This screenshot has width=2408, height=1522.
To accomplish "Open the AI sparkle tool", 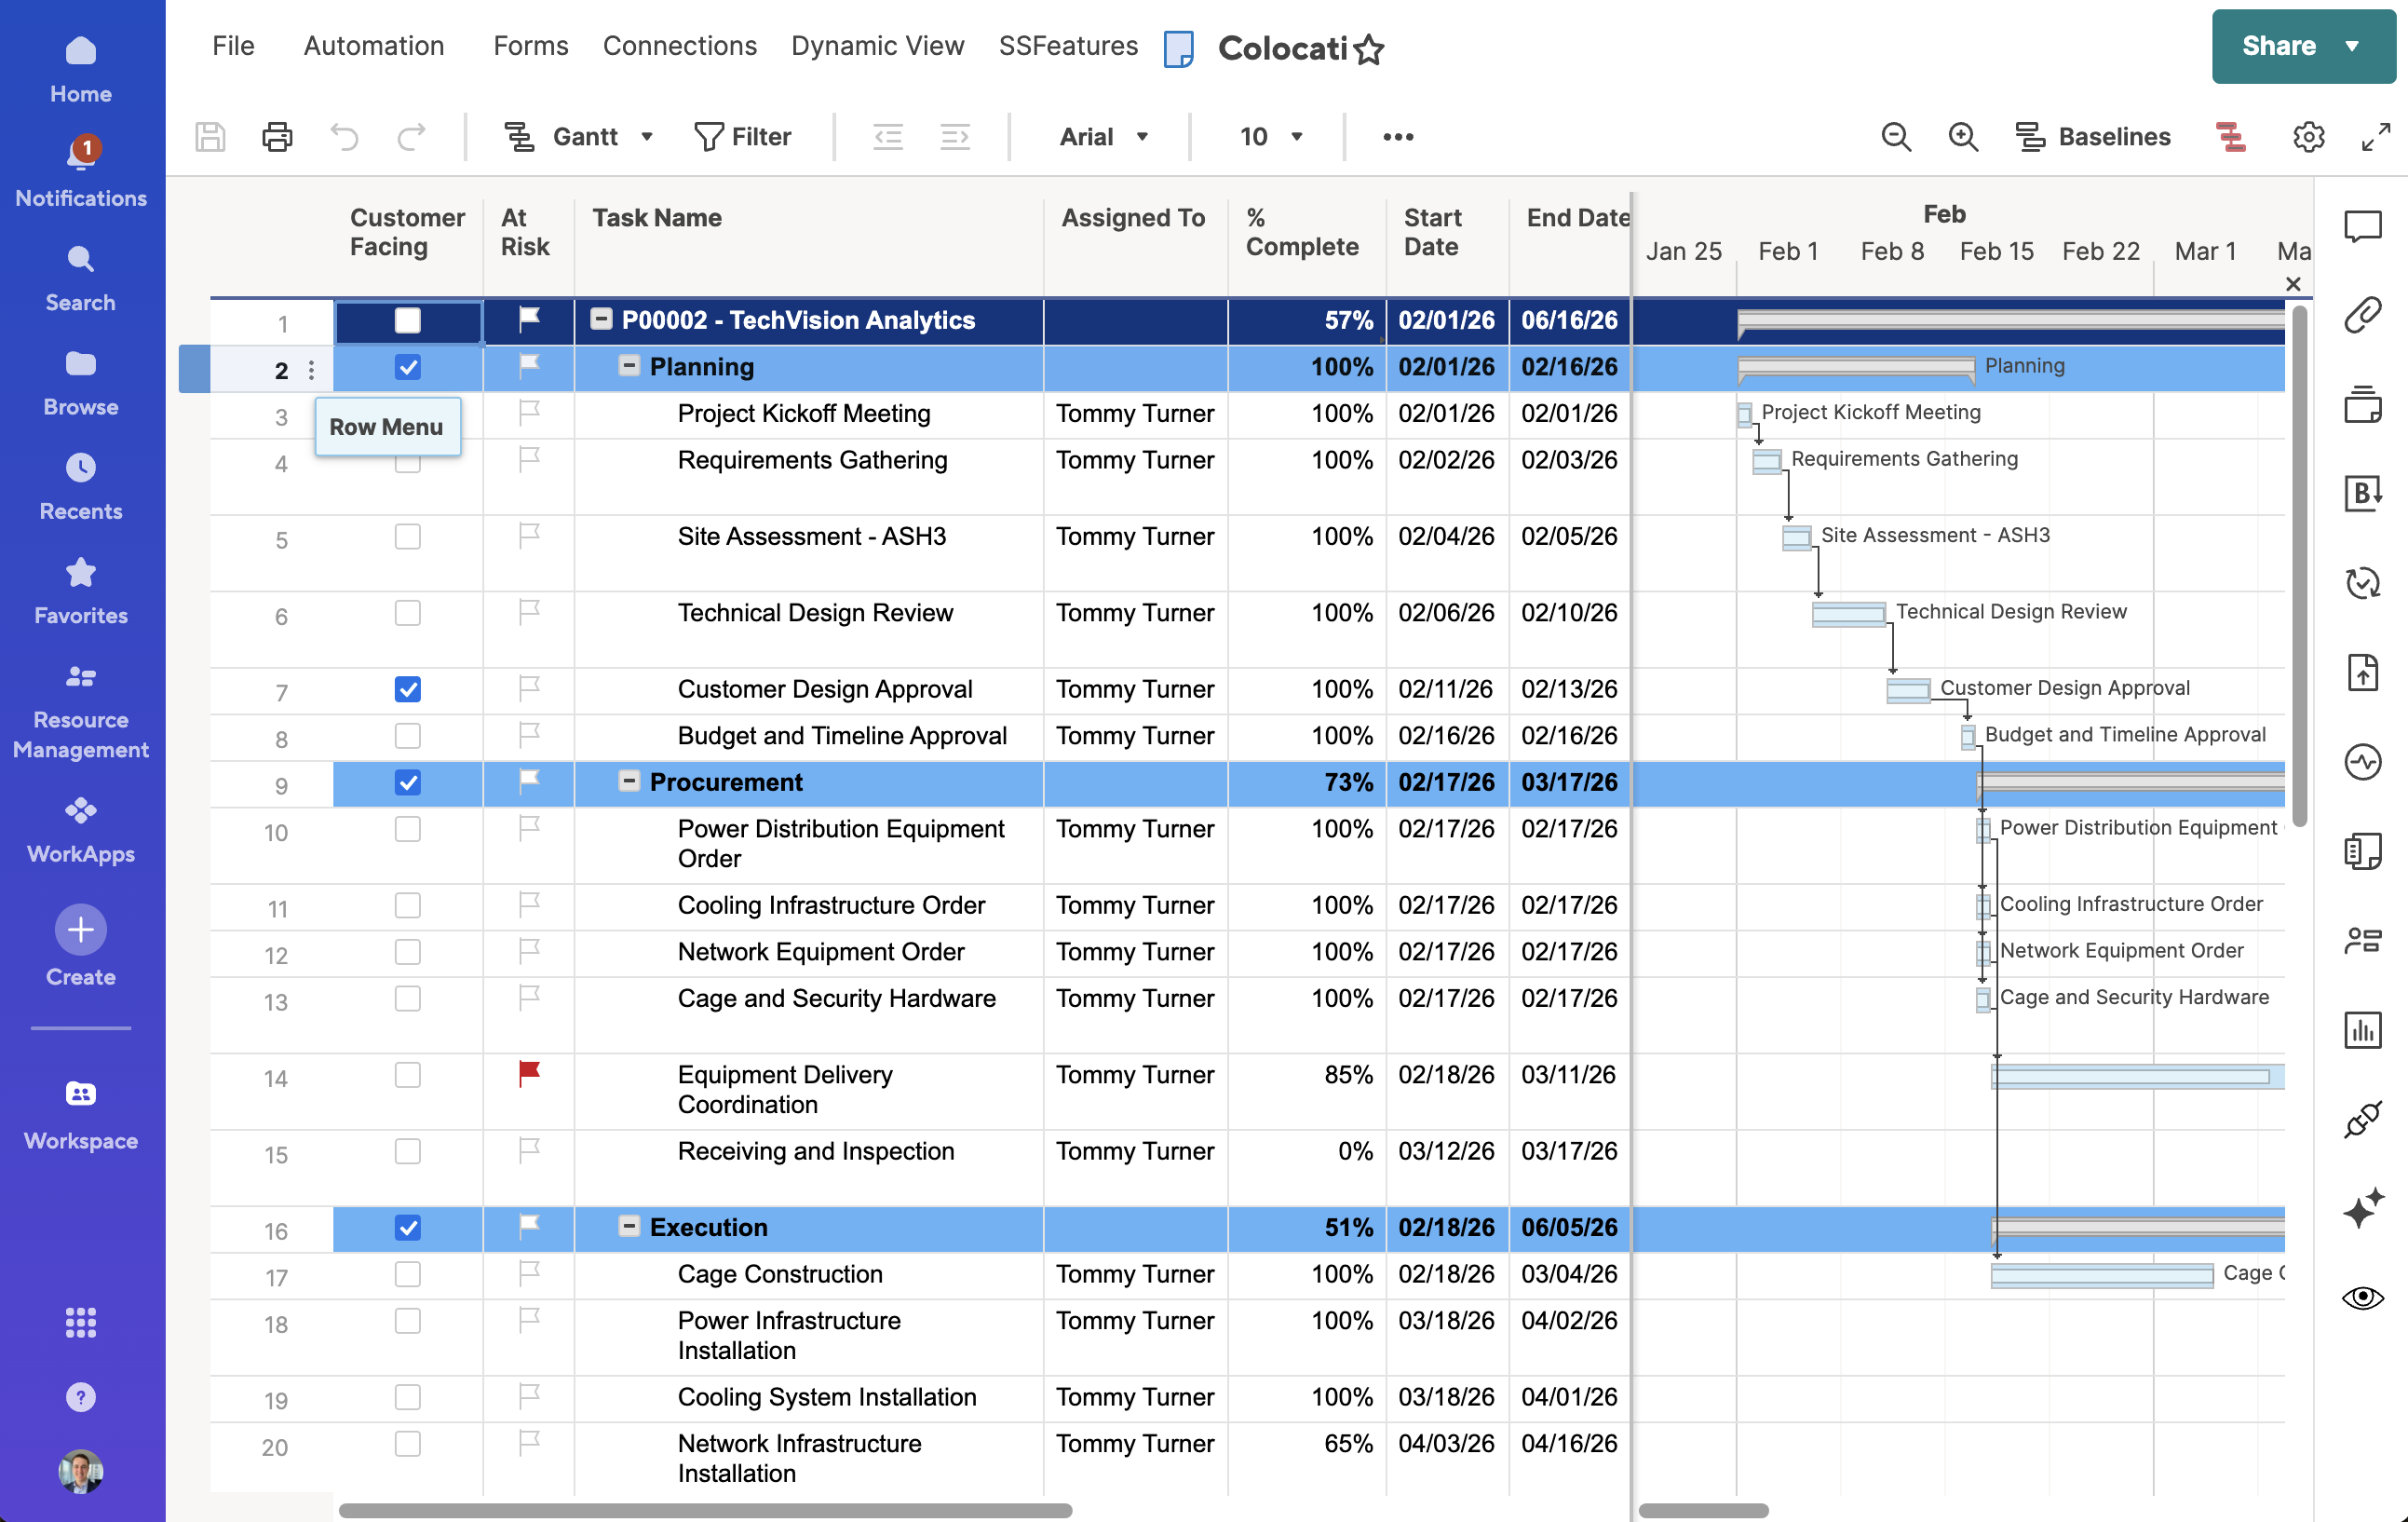I will click(2362, 1208).
